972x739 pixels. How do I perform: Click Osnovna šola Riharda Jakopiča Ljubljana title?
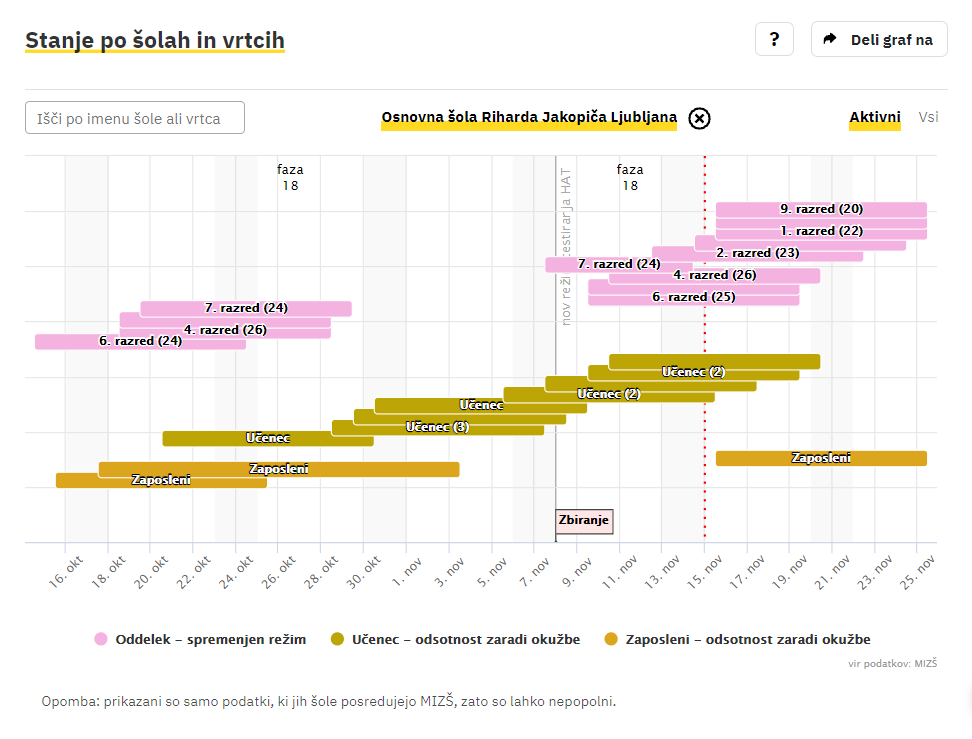(x=529, y=118)
